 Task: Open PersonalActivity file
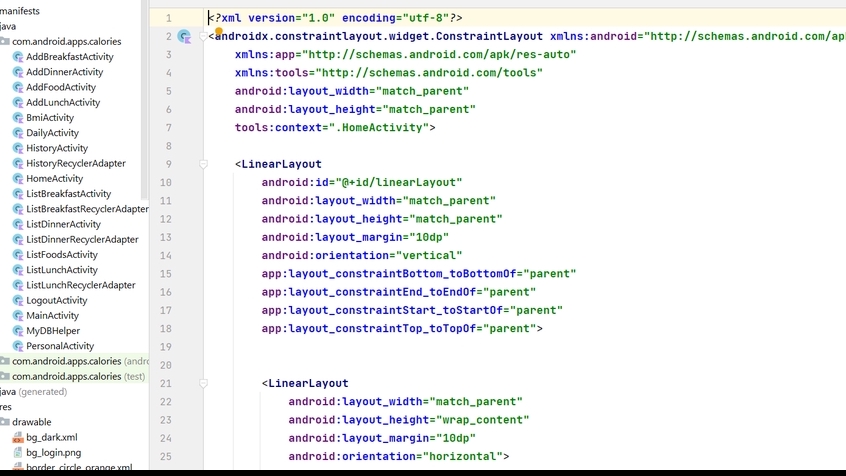pos(60,346)
